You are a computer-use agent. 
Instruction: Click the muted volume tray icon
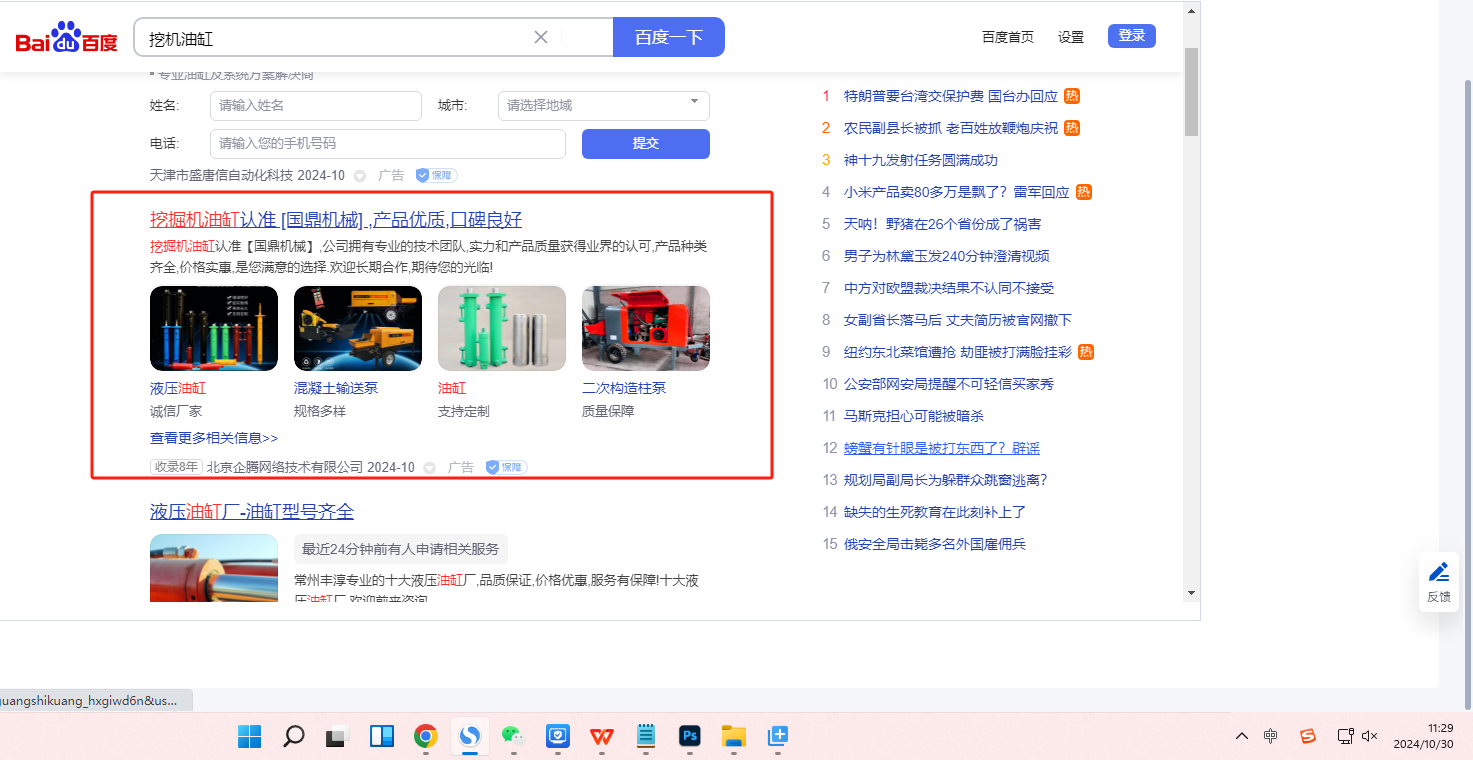click(1370, 737)
